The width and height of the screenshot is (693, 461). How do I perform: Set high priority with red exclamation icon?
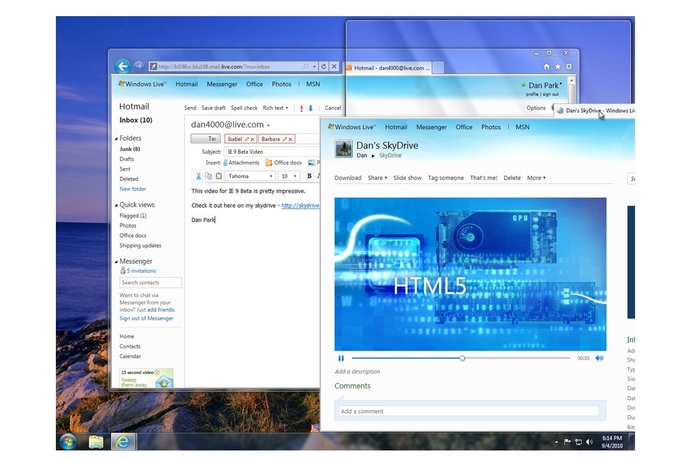point(301,108)
